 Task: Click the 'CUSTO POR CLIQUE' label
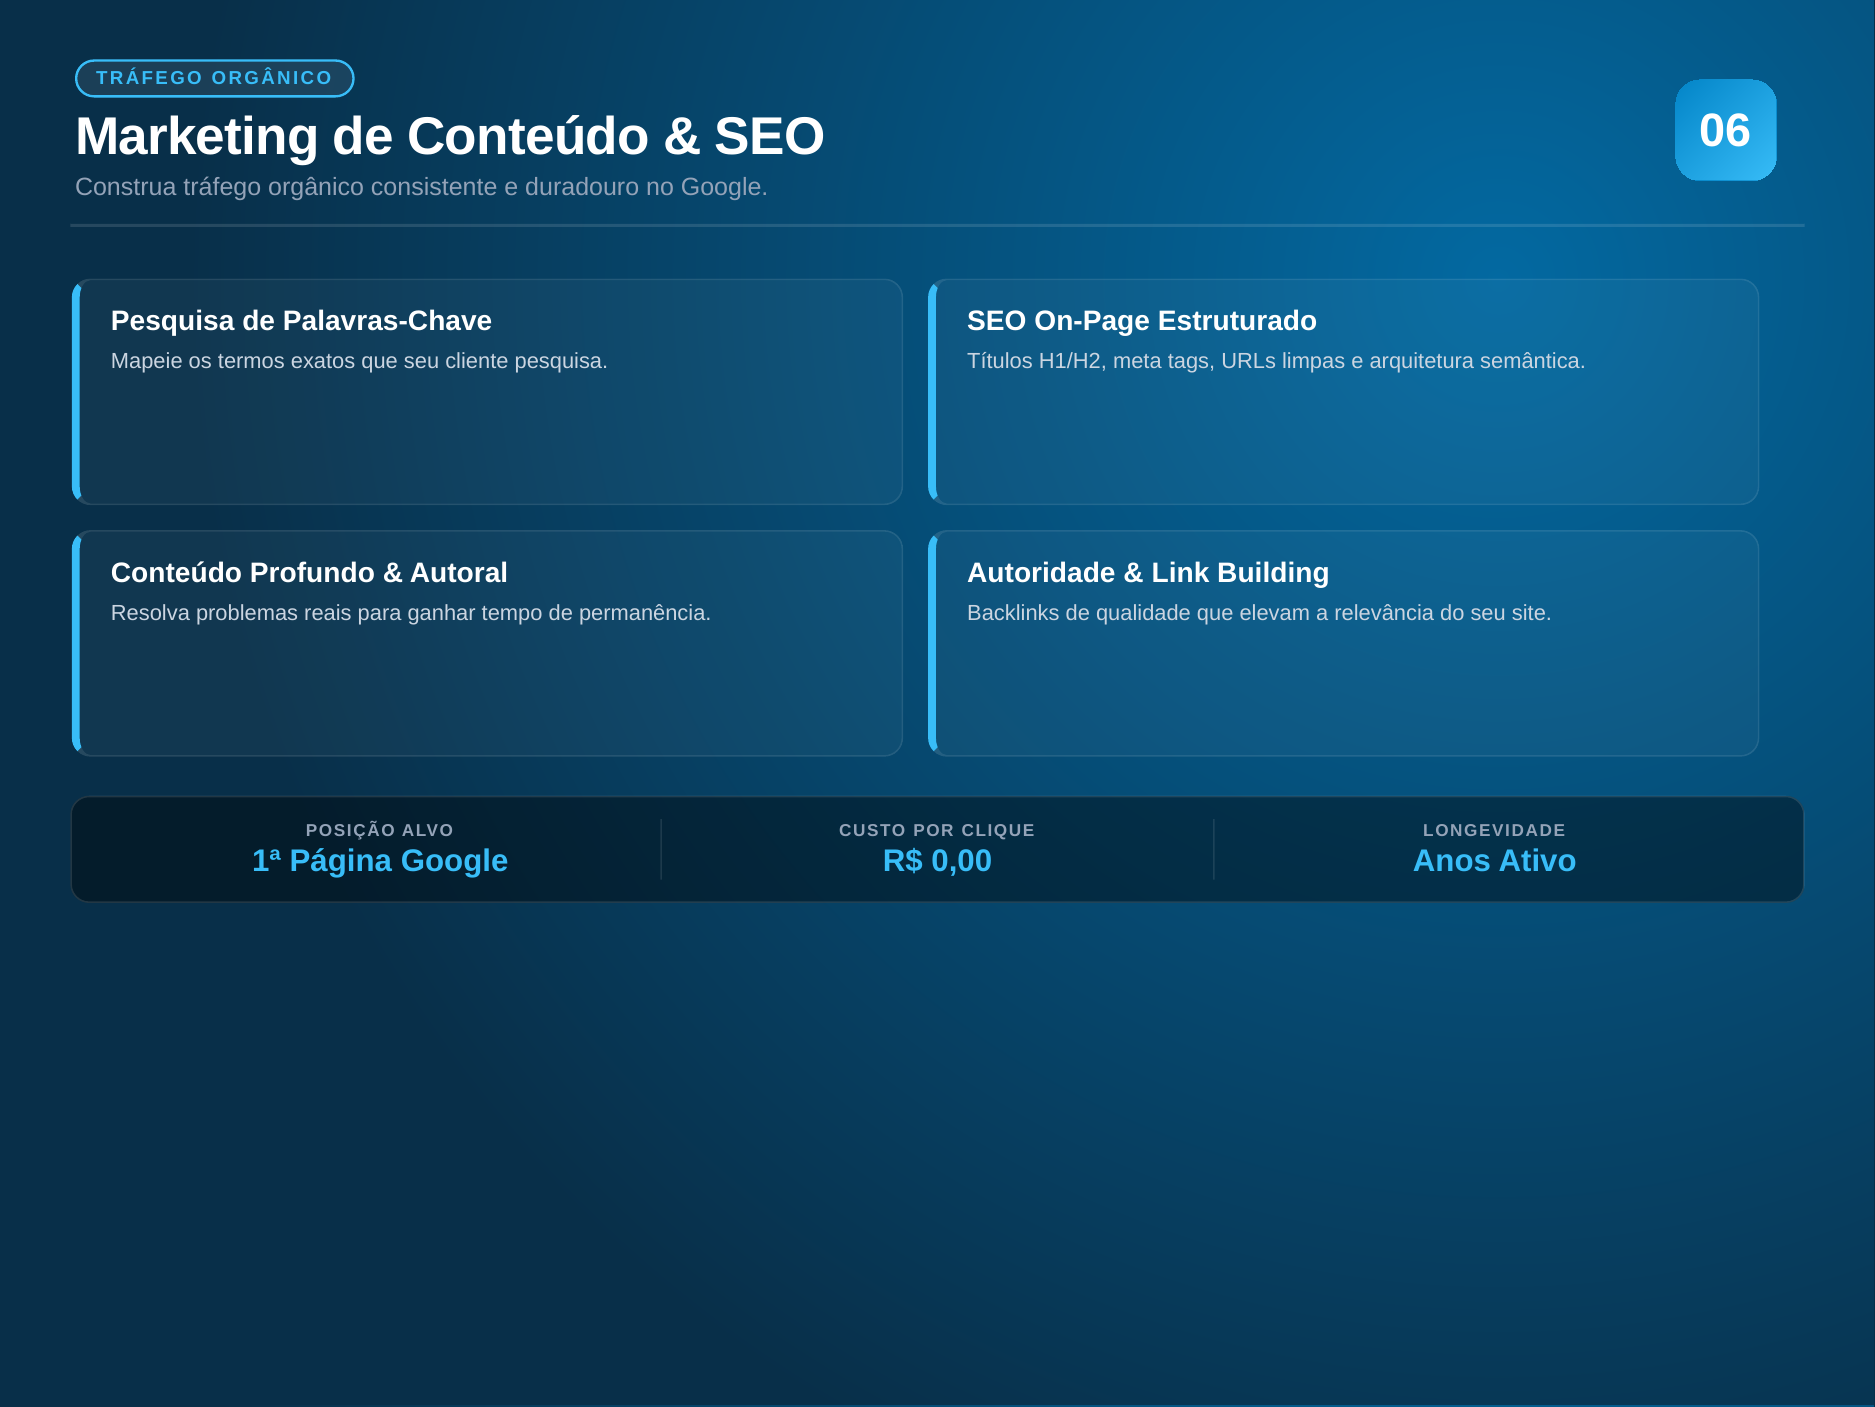pos(937,830)
